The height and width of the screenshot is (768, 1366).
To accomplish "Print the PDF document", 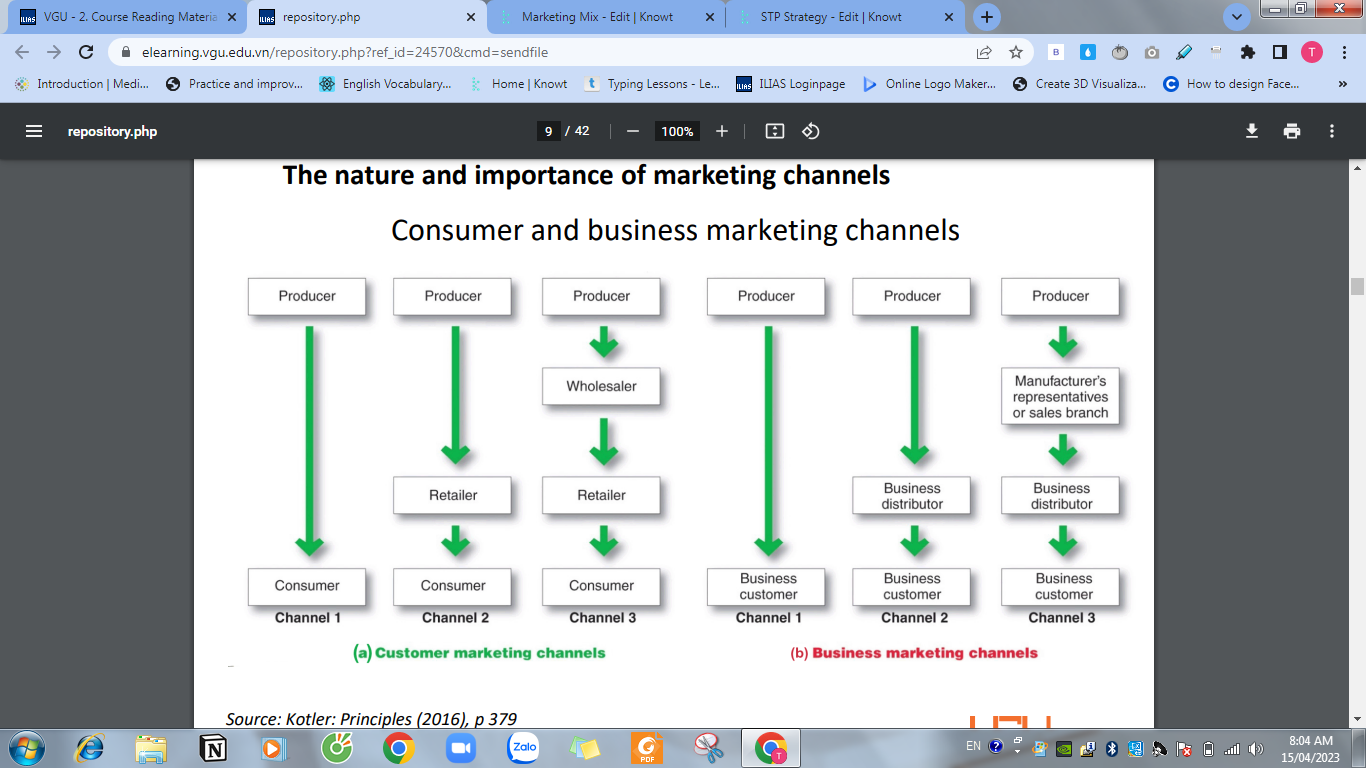I will point(1292,131).
